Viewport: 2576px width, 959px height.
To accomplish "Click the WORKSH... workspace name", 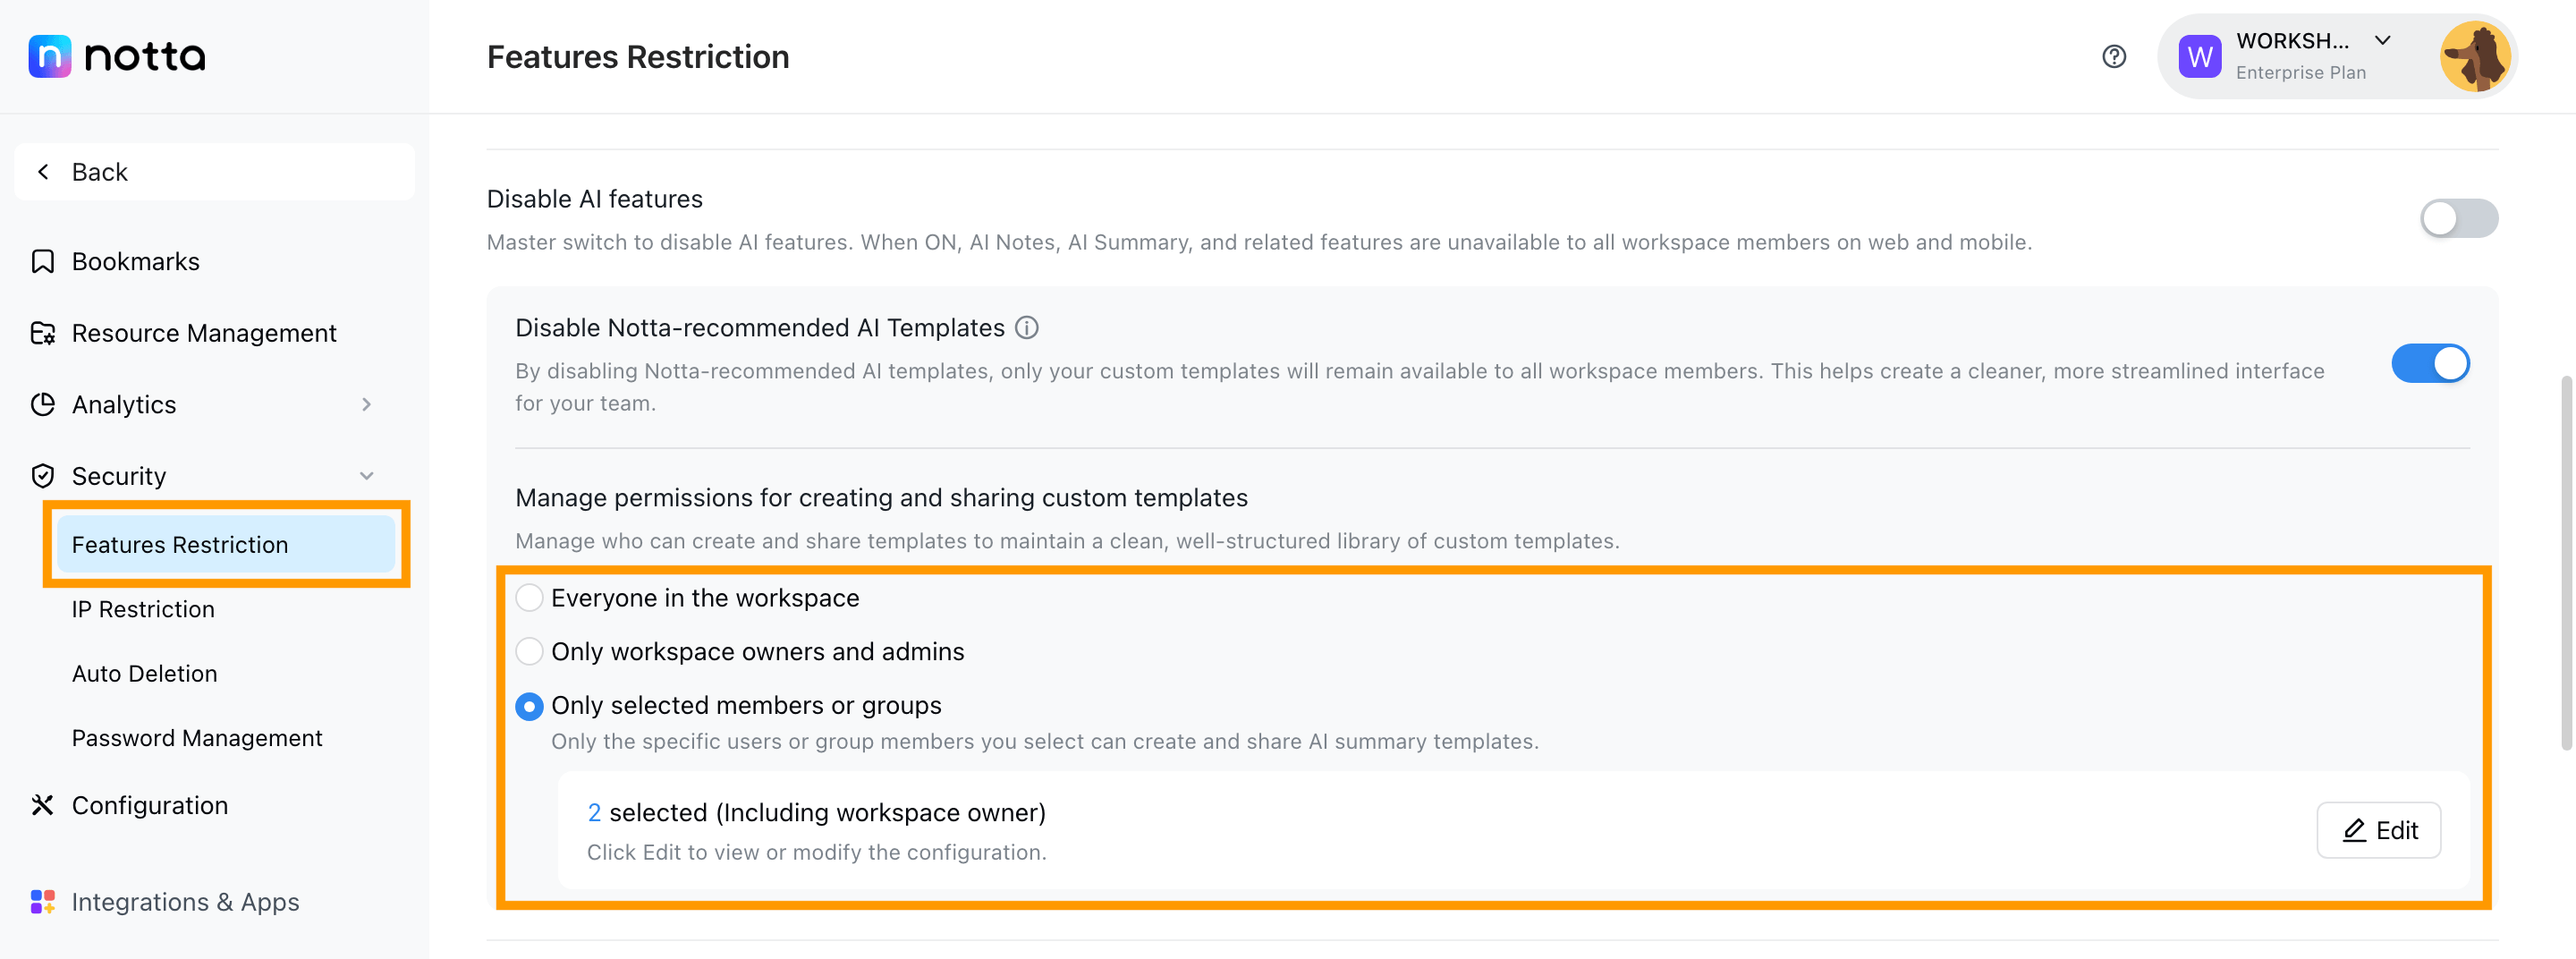I will pyautogui.click(x=2292, y=41).
